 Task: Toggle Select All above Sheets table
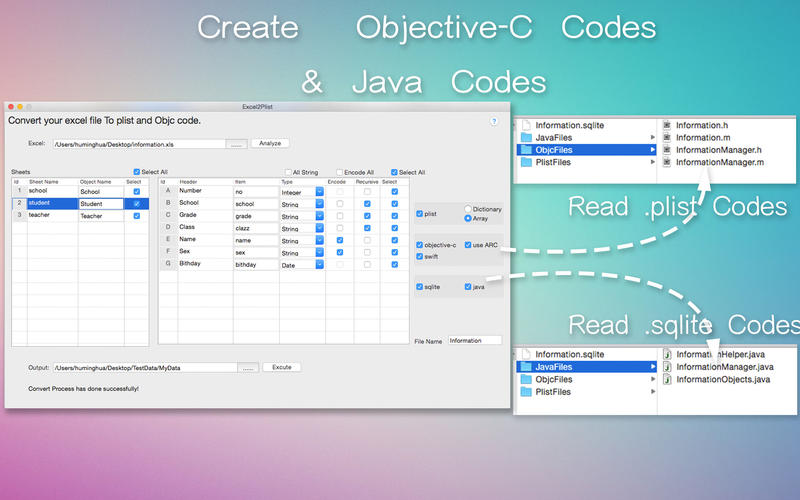coord(136,172)
